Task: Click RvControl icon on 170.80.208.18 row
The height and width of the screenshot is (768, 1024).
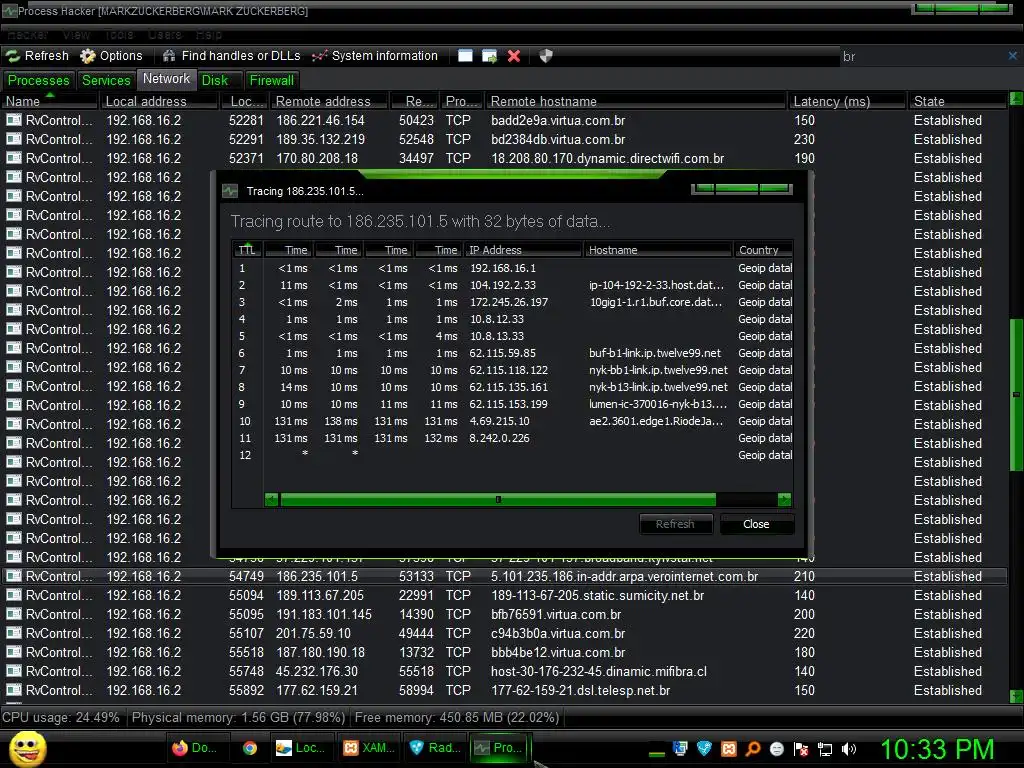Action: [x=14, y=158]
